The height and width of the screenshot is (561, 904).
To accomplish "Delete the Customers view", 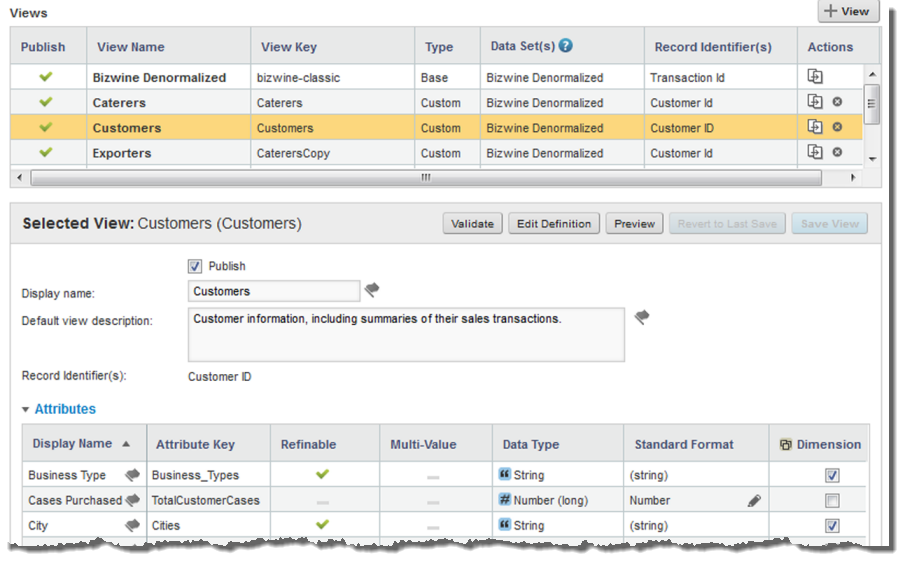I will pyautogui.click(x=837, y=128).
